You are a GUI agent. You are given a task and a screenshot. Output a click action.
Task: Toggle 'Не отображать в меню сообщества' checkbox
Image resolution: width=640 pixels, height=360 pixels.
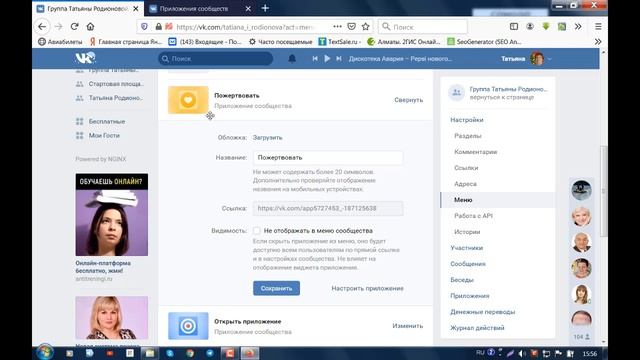coord(257,231)
